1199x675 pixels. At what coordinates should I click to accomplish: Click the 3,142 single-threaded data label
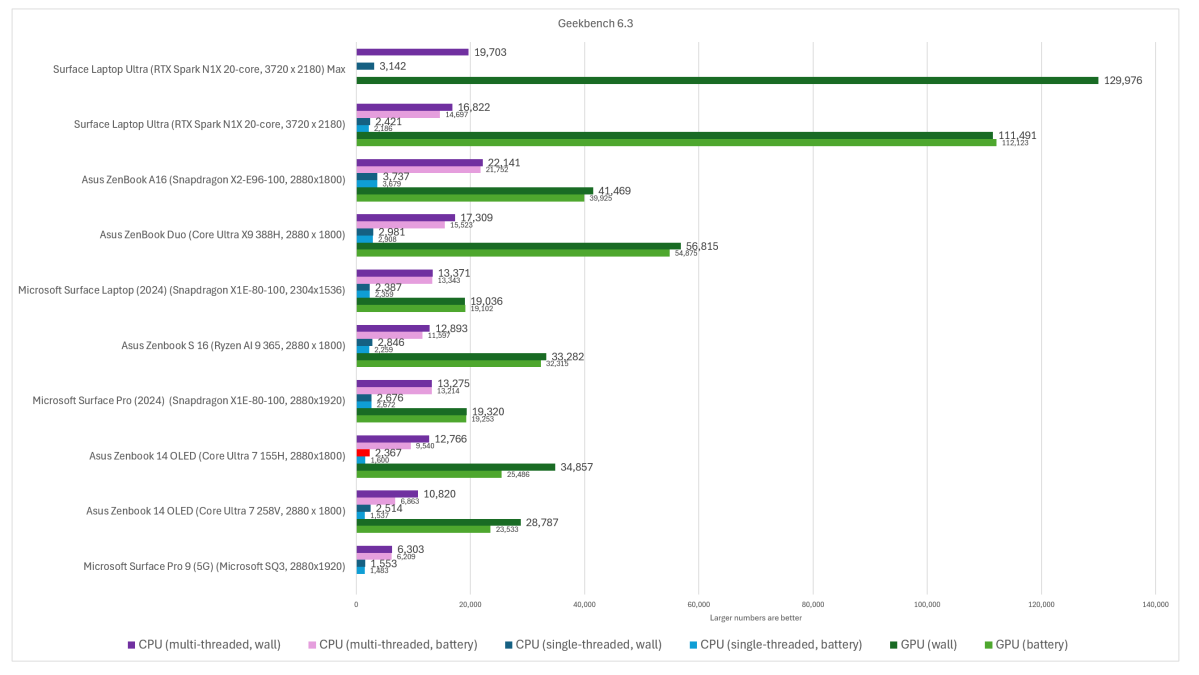393,67
